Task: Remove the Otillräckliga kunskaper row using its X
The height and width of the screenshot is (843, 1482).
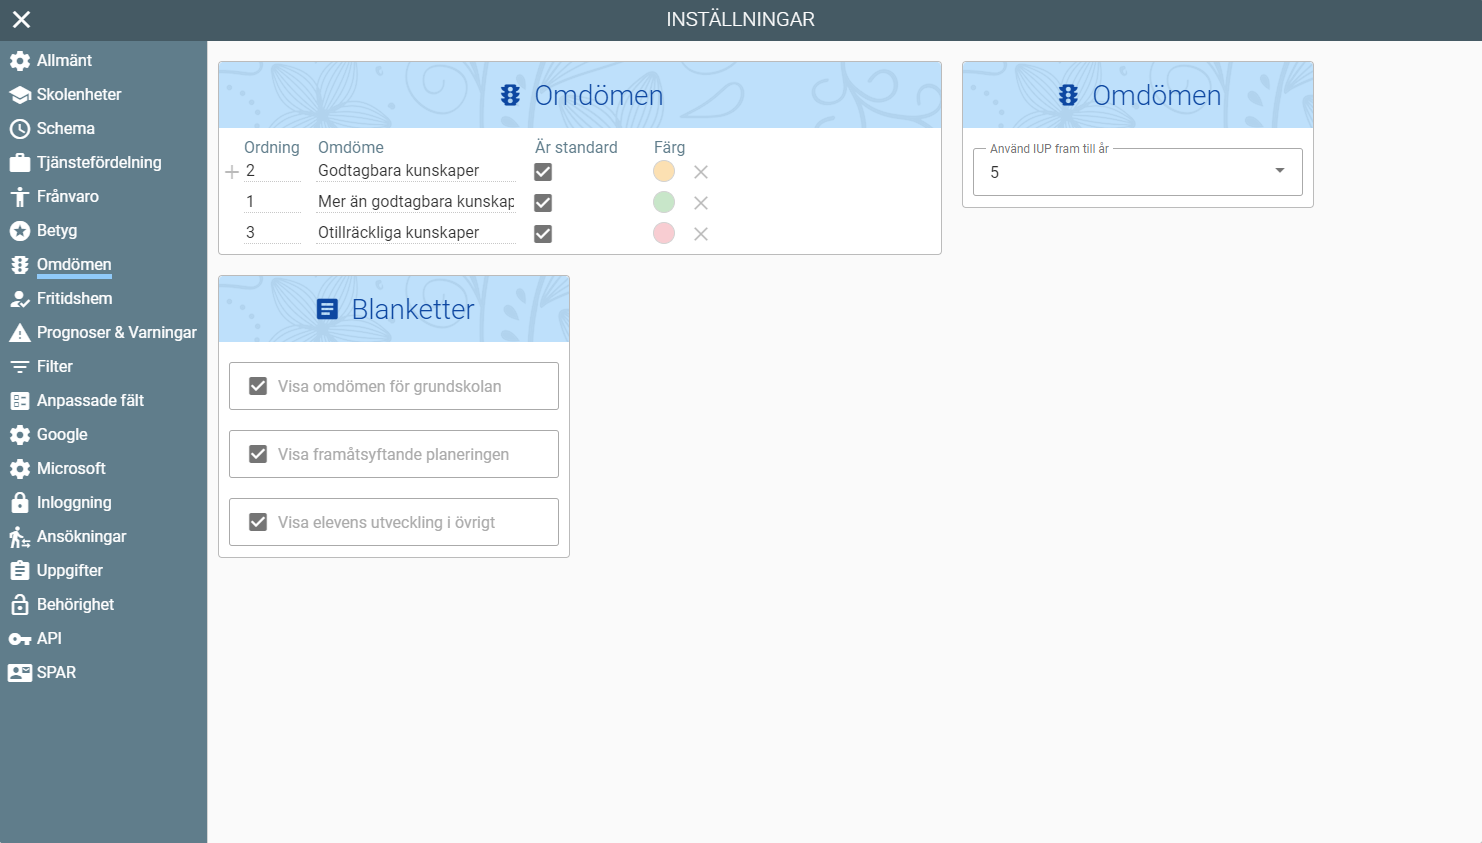Action: 701,234
